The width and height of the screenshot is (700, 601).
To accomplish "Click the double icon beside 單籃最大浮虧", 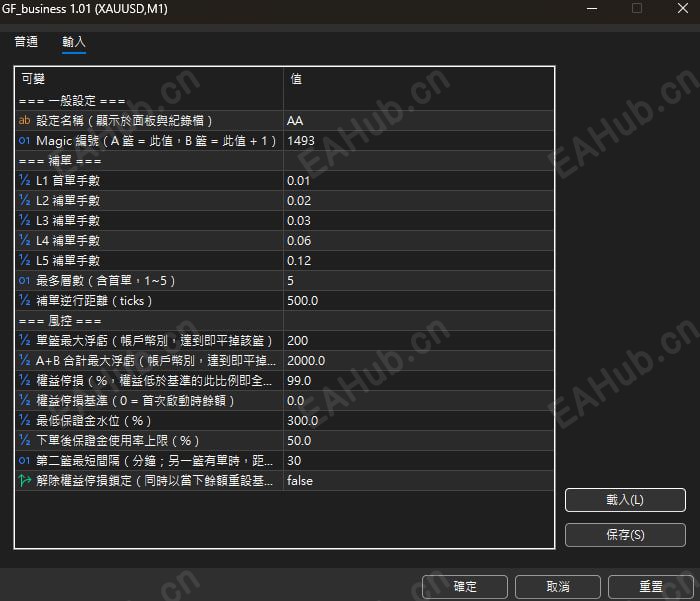I will tap(25, 340).
